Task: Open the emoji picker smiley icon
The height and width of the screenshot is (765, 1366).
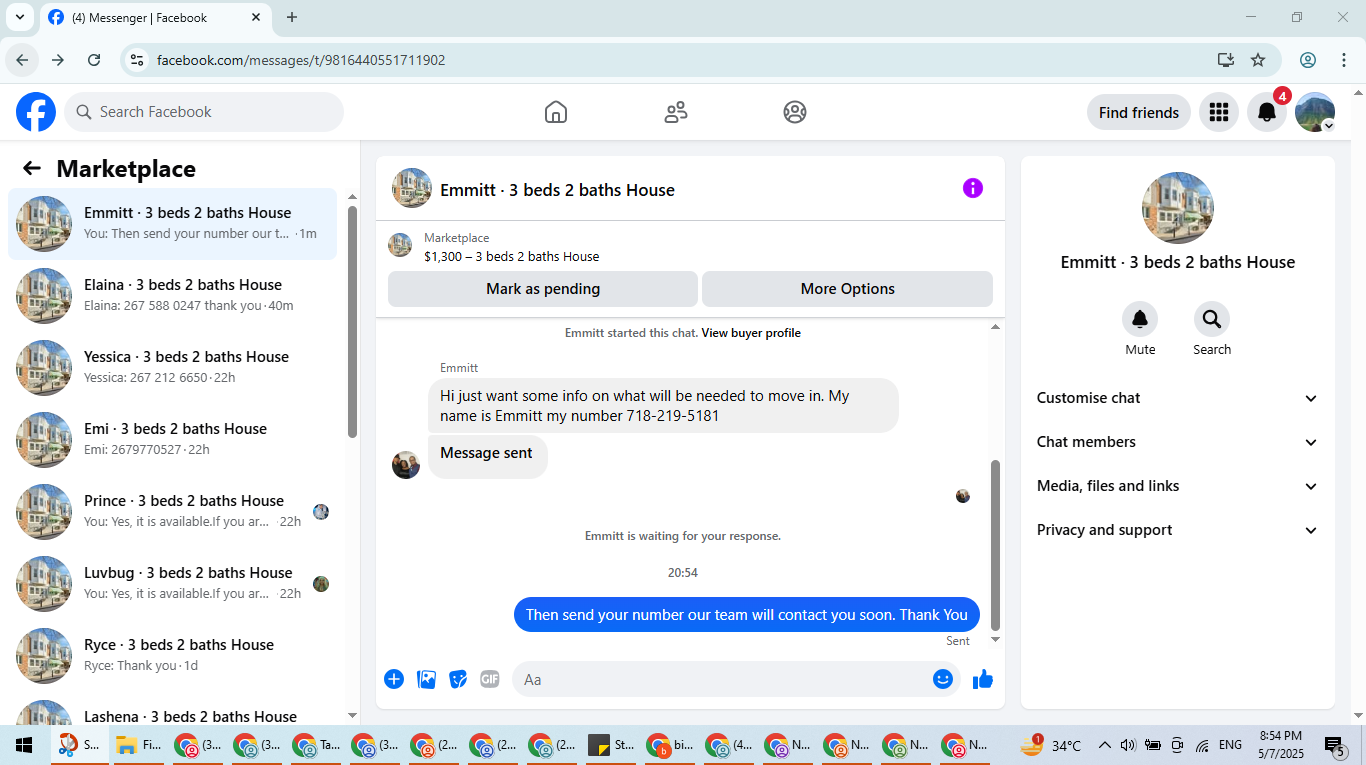Action: tap(943, 679)
